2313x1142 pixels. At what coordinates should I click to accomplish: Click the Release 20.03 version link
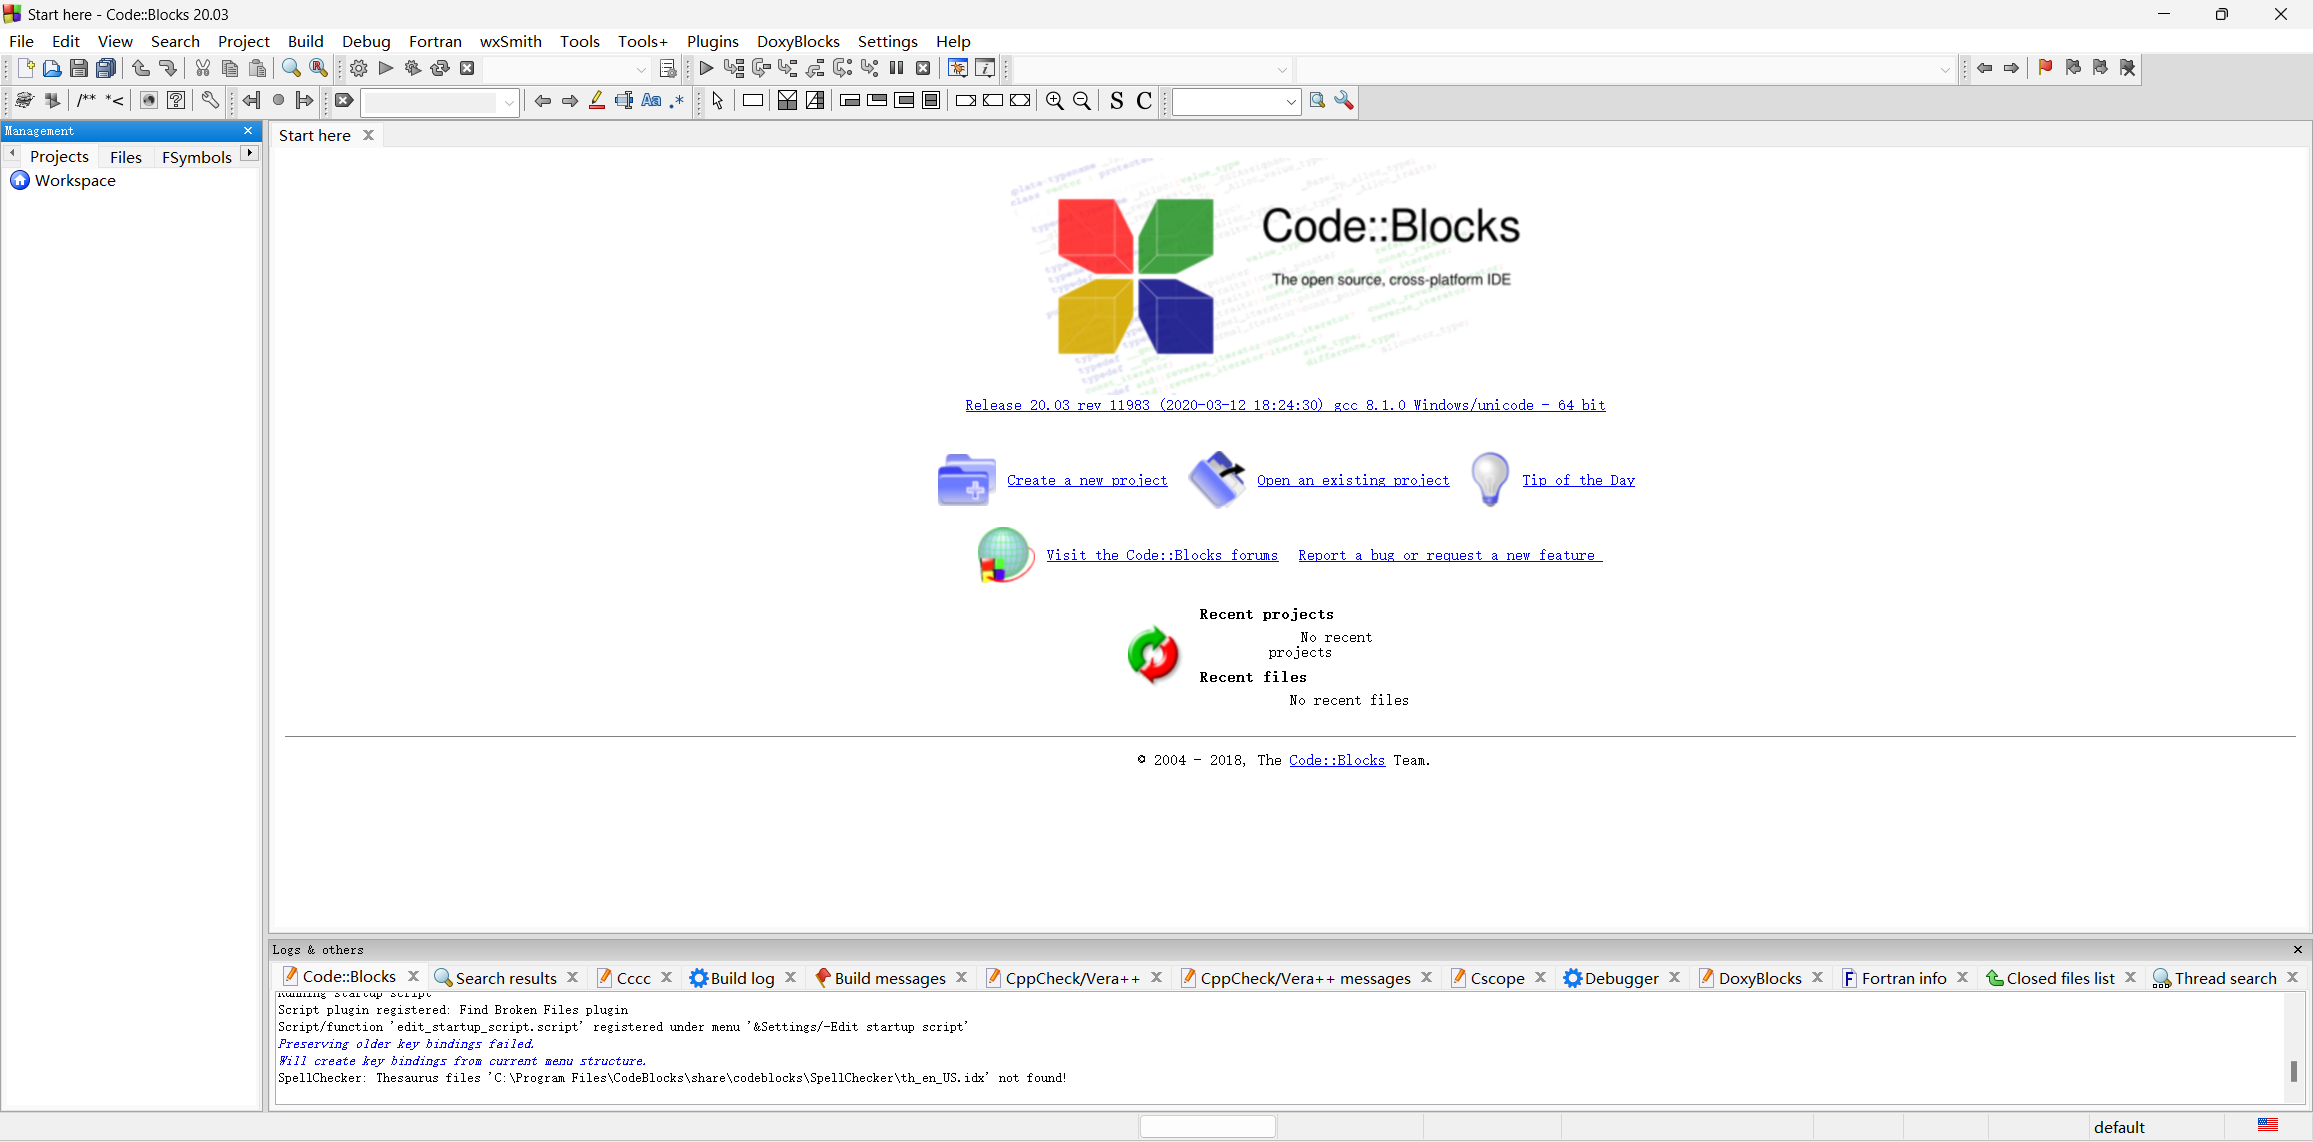tap(1285, 405)
